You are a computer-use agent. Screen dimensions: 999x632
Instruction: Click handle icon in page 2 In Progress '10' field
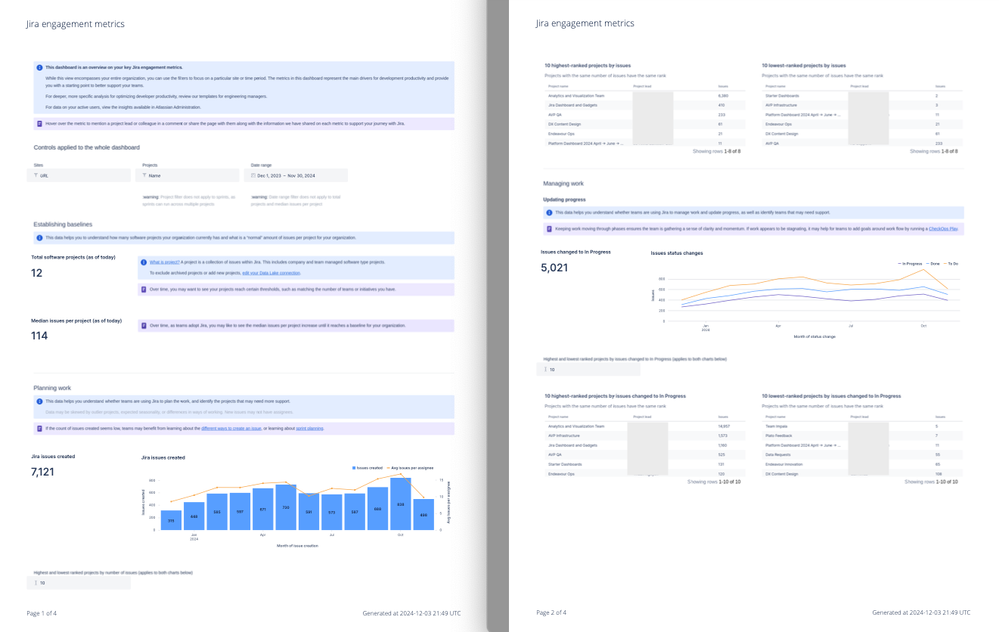(x=545, y=370)
